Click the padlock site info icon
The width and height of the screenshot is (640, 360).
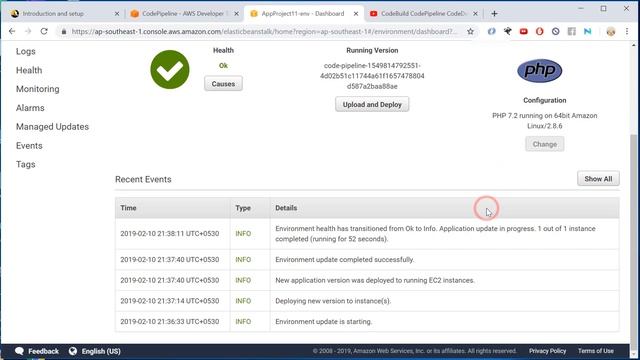(x=64, y=31)
